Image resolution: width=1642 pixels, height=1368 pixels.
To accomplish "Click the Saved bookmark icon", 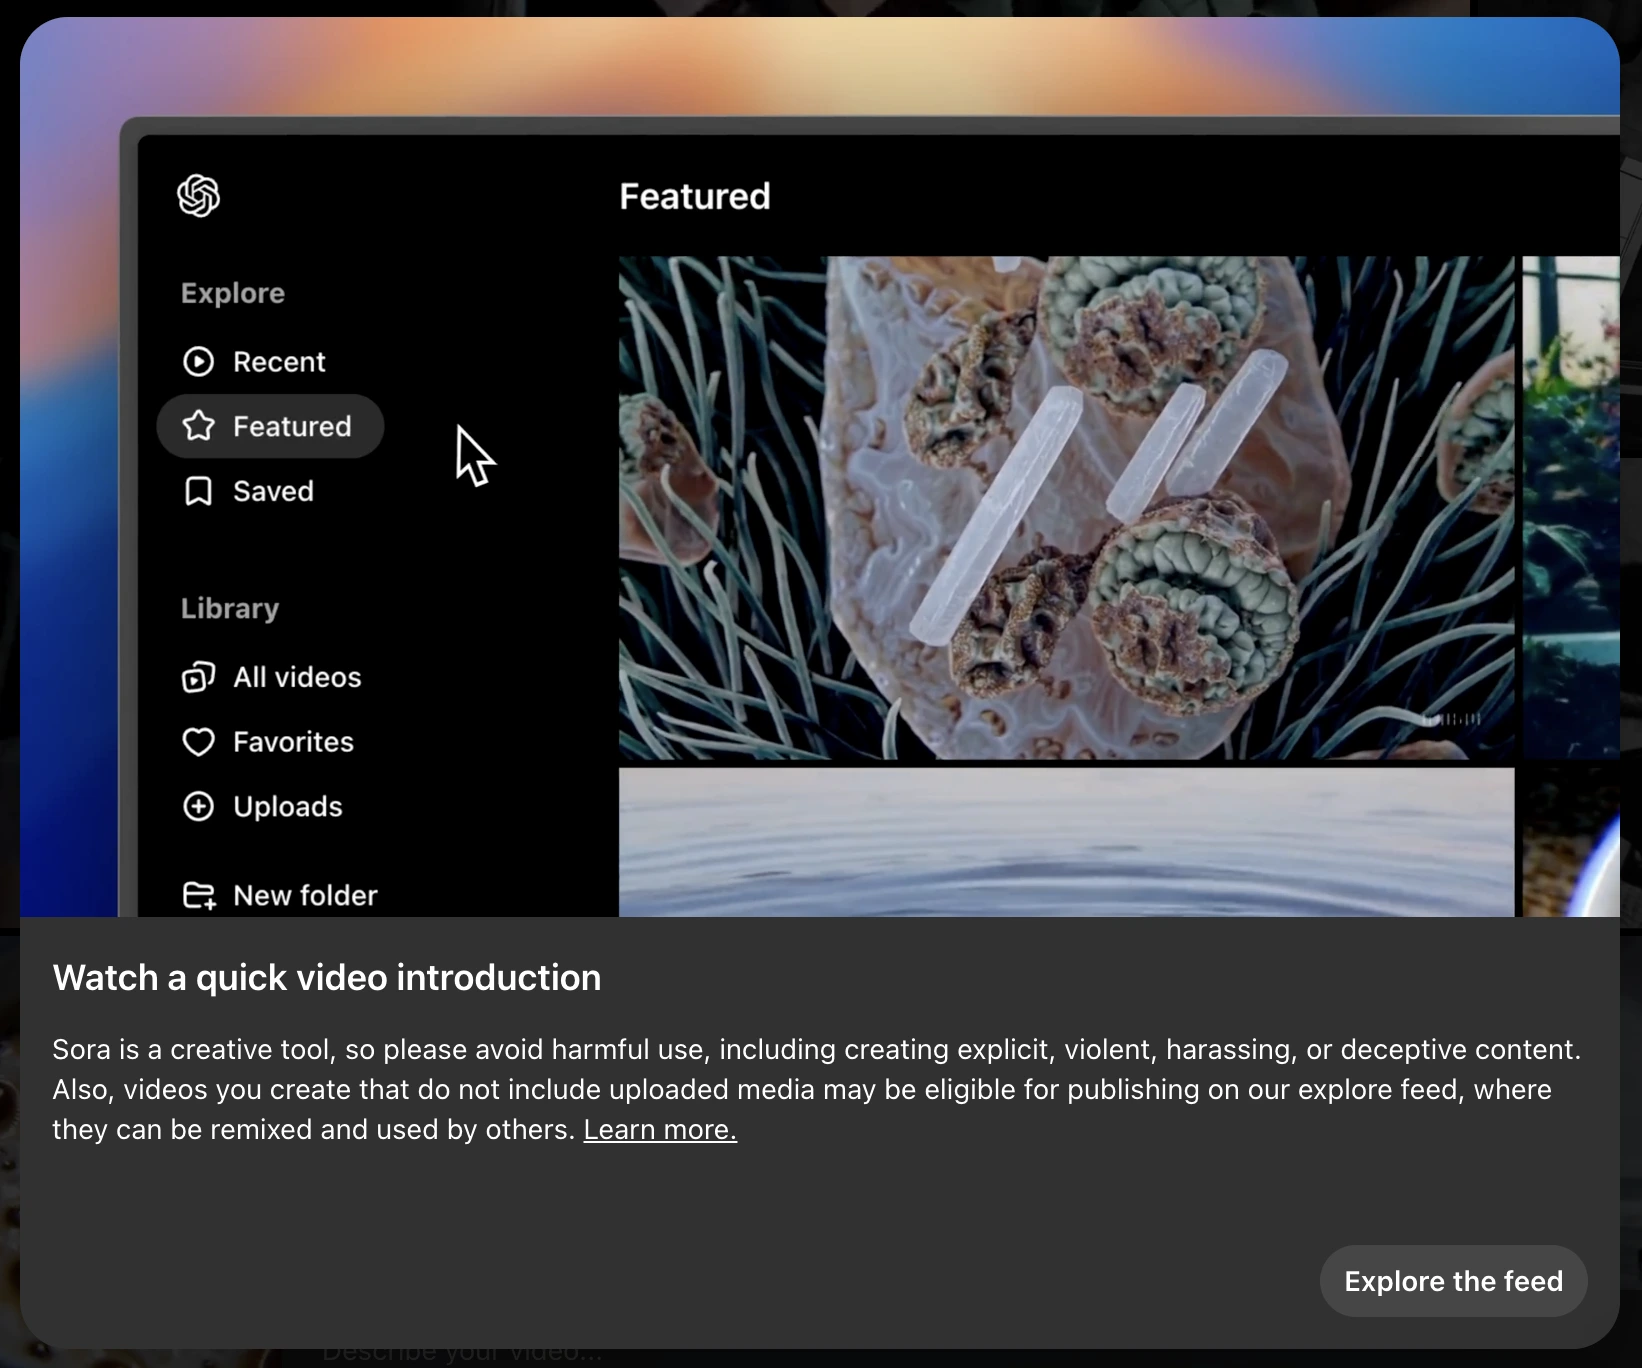I will (198, 491).
